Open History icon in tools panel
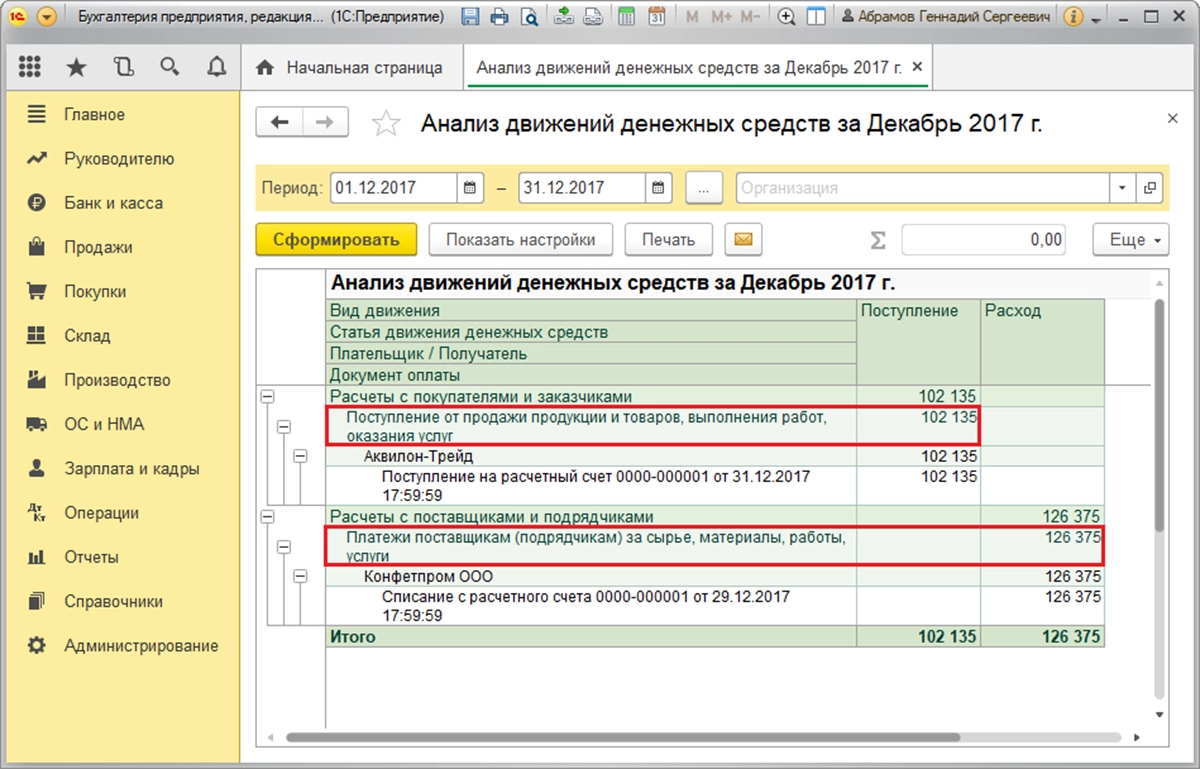 click(x=123, y=67)
